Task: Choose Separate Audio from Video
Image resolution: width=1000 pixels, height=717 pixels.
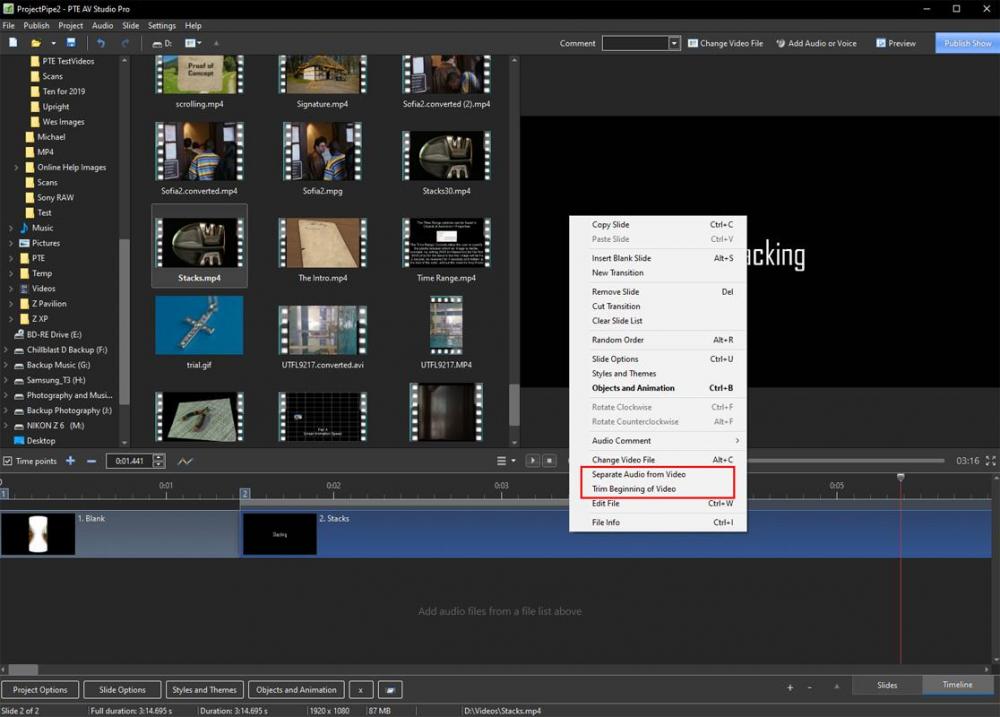Action: [x=638, y=474]
